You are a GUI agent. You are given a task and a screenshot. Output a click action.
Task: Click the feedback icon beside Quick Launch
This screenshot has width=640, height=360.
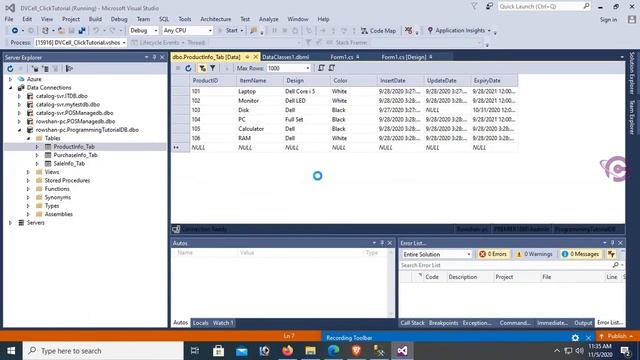(x=489, y=6)
